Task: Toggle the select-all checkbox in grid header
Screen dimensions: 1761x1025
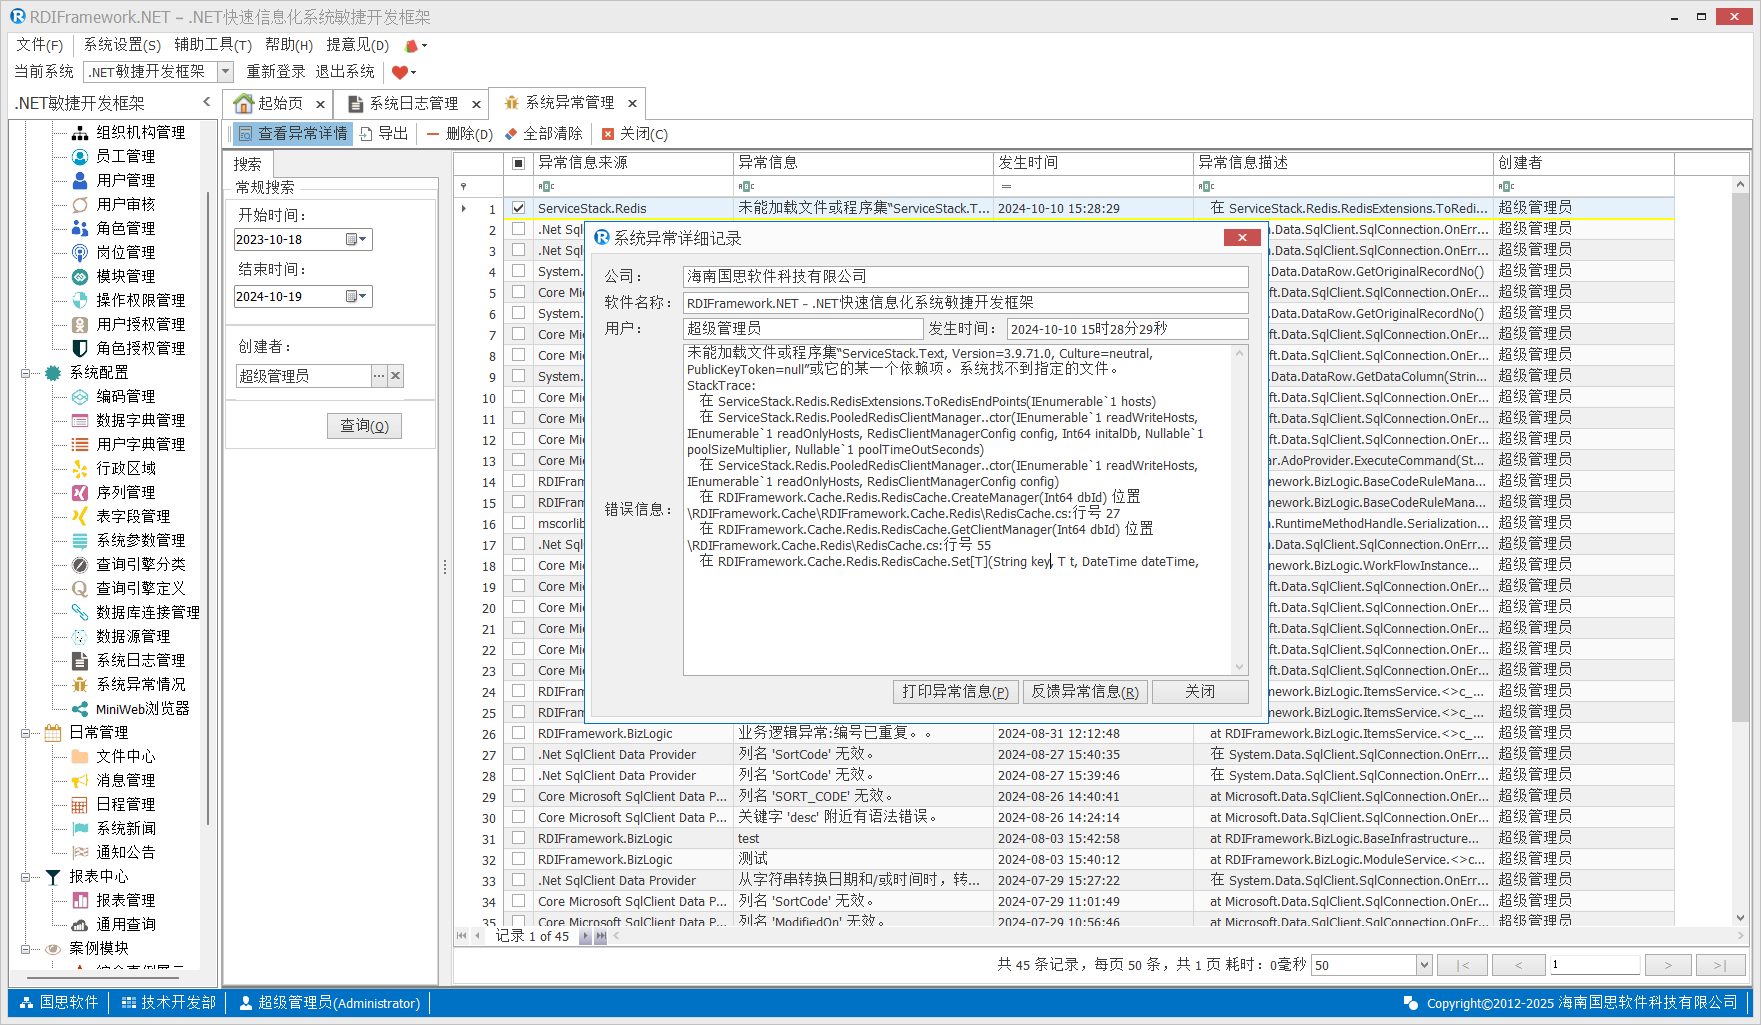Action: (518, 163)
